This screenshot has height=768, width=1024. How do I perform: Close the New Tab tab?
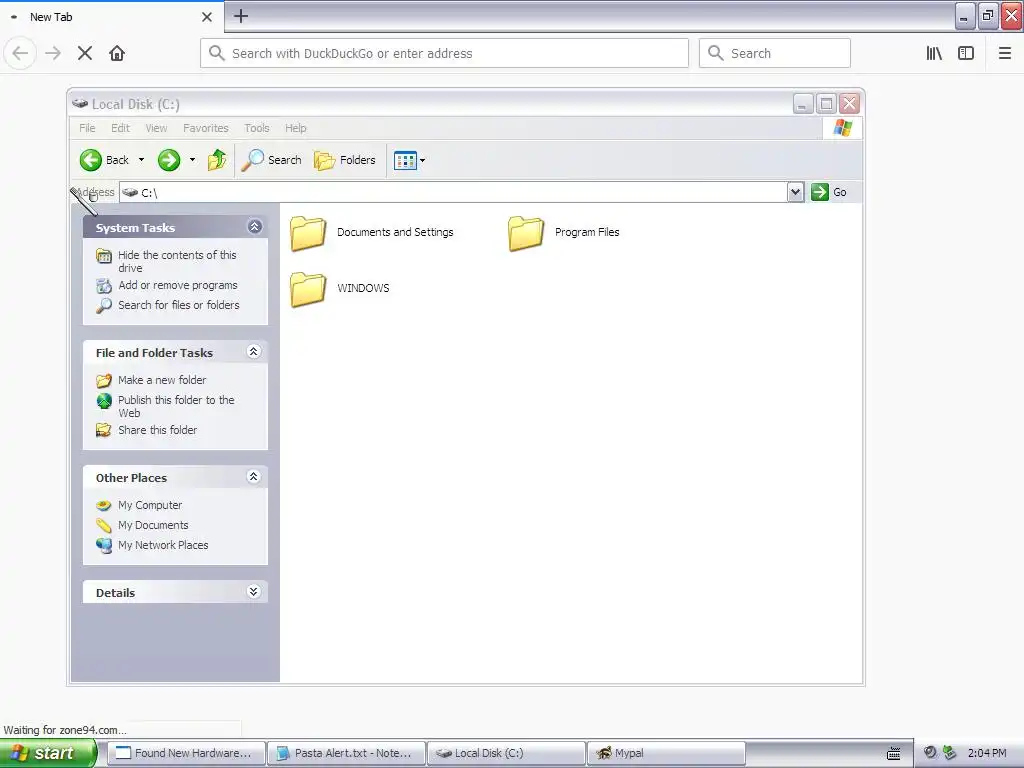click(x=207, y=17)
